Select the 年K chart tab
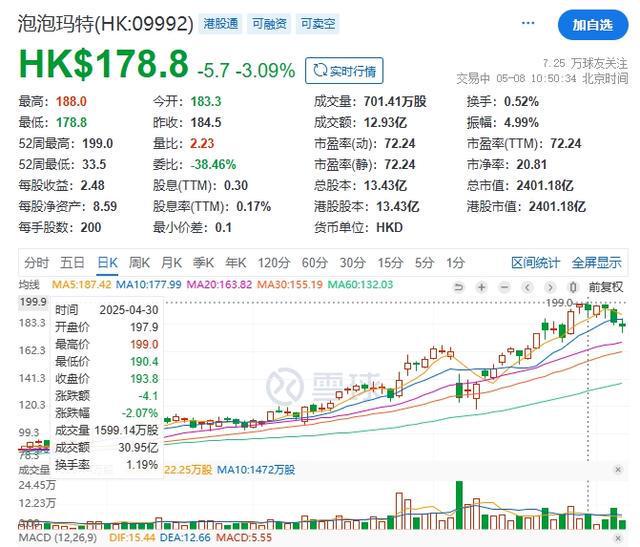This screenshot has width=640, height=547. point(236,262)
